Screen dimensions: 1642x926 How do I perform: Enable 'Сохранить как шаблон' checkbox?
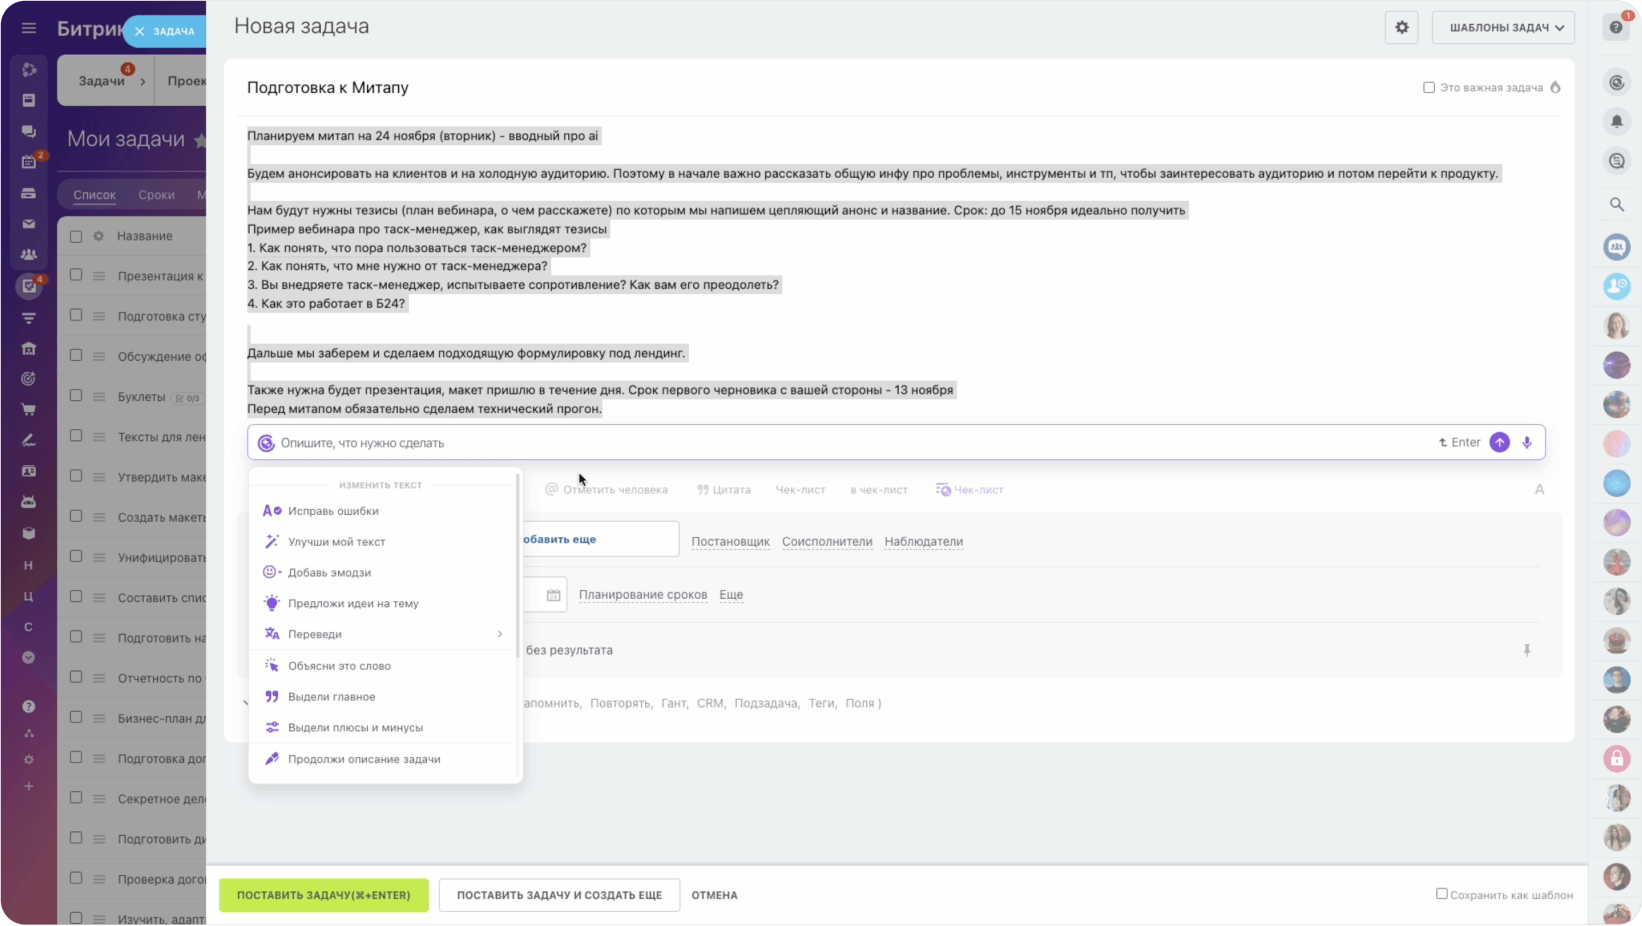[1440, 893]
